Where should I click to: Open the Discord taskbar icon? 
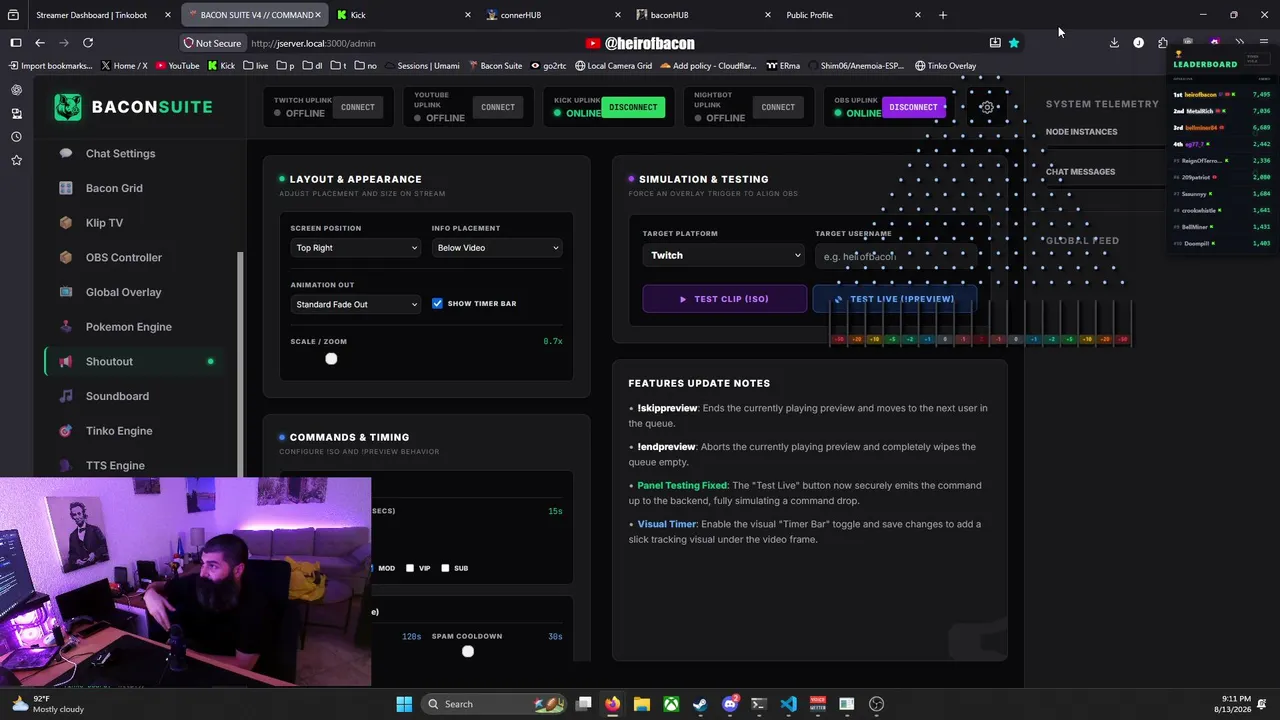[x=730, y=704]
